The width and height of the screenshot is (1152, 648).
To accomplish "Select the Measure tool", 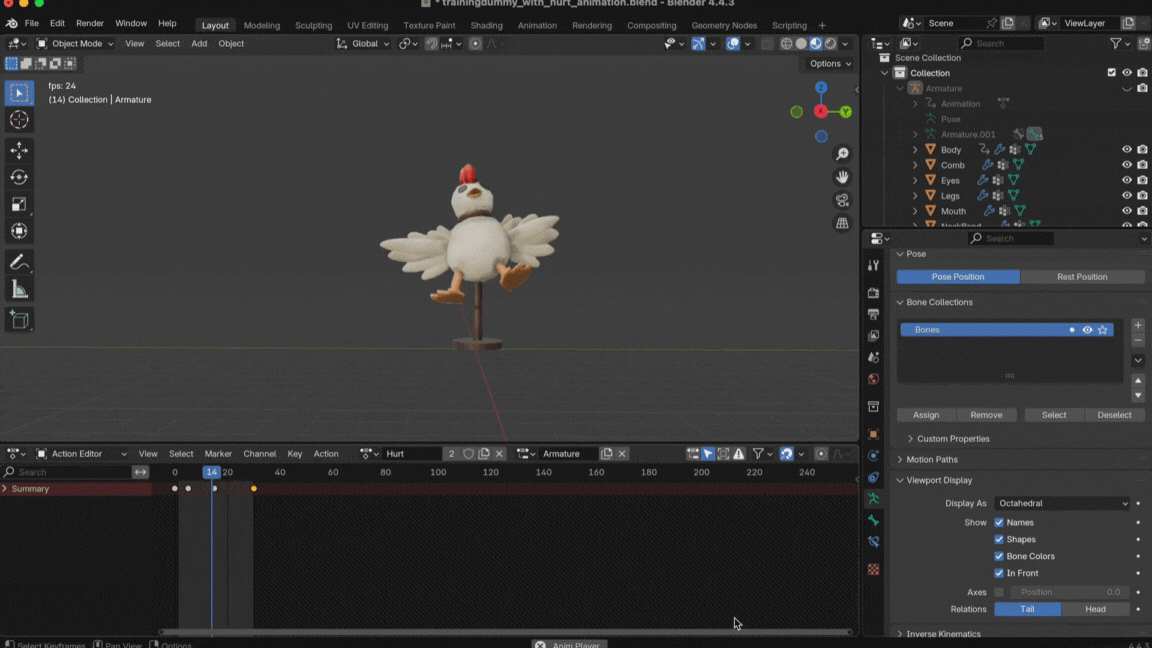I will tap(19, 289).
